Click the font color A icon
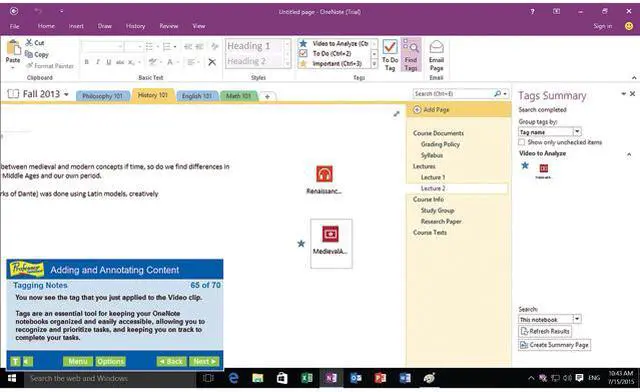 (170, 62)
